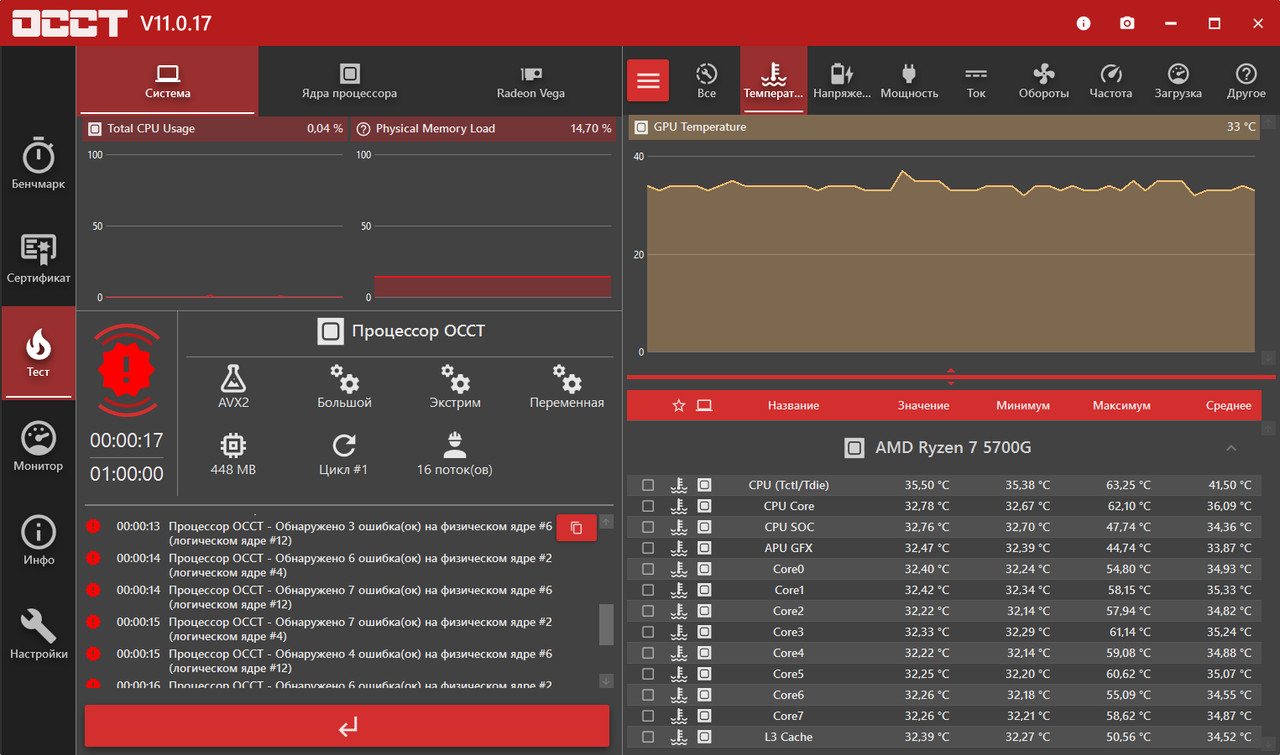
Task: Select the Ток sensor tab
Action: click(977, 81)
